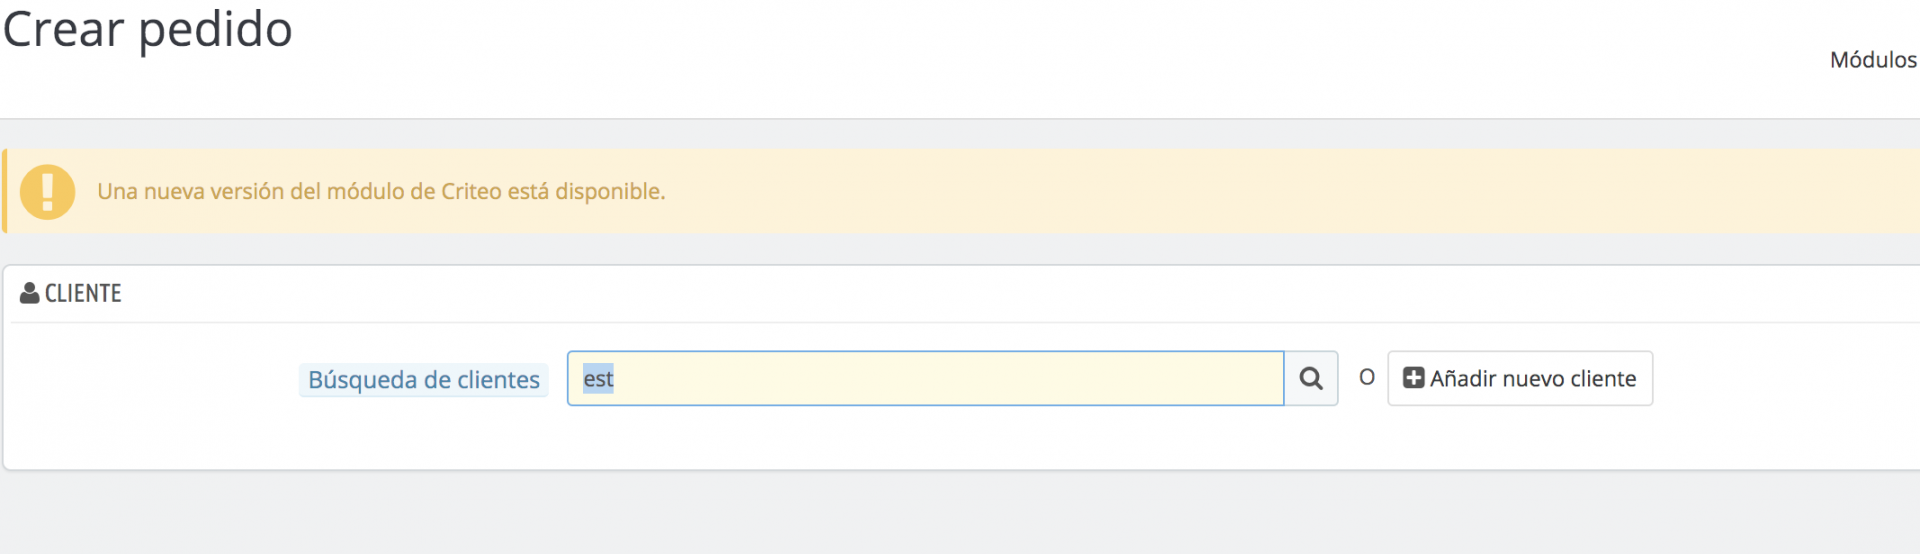Viewport: 1920px width, 554px height.
Task: Click the CLIENTE panel header title
Action: [x=83, y=293]
